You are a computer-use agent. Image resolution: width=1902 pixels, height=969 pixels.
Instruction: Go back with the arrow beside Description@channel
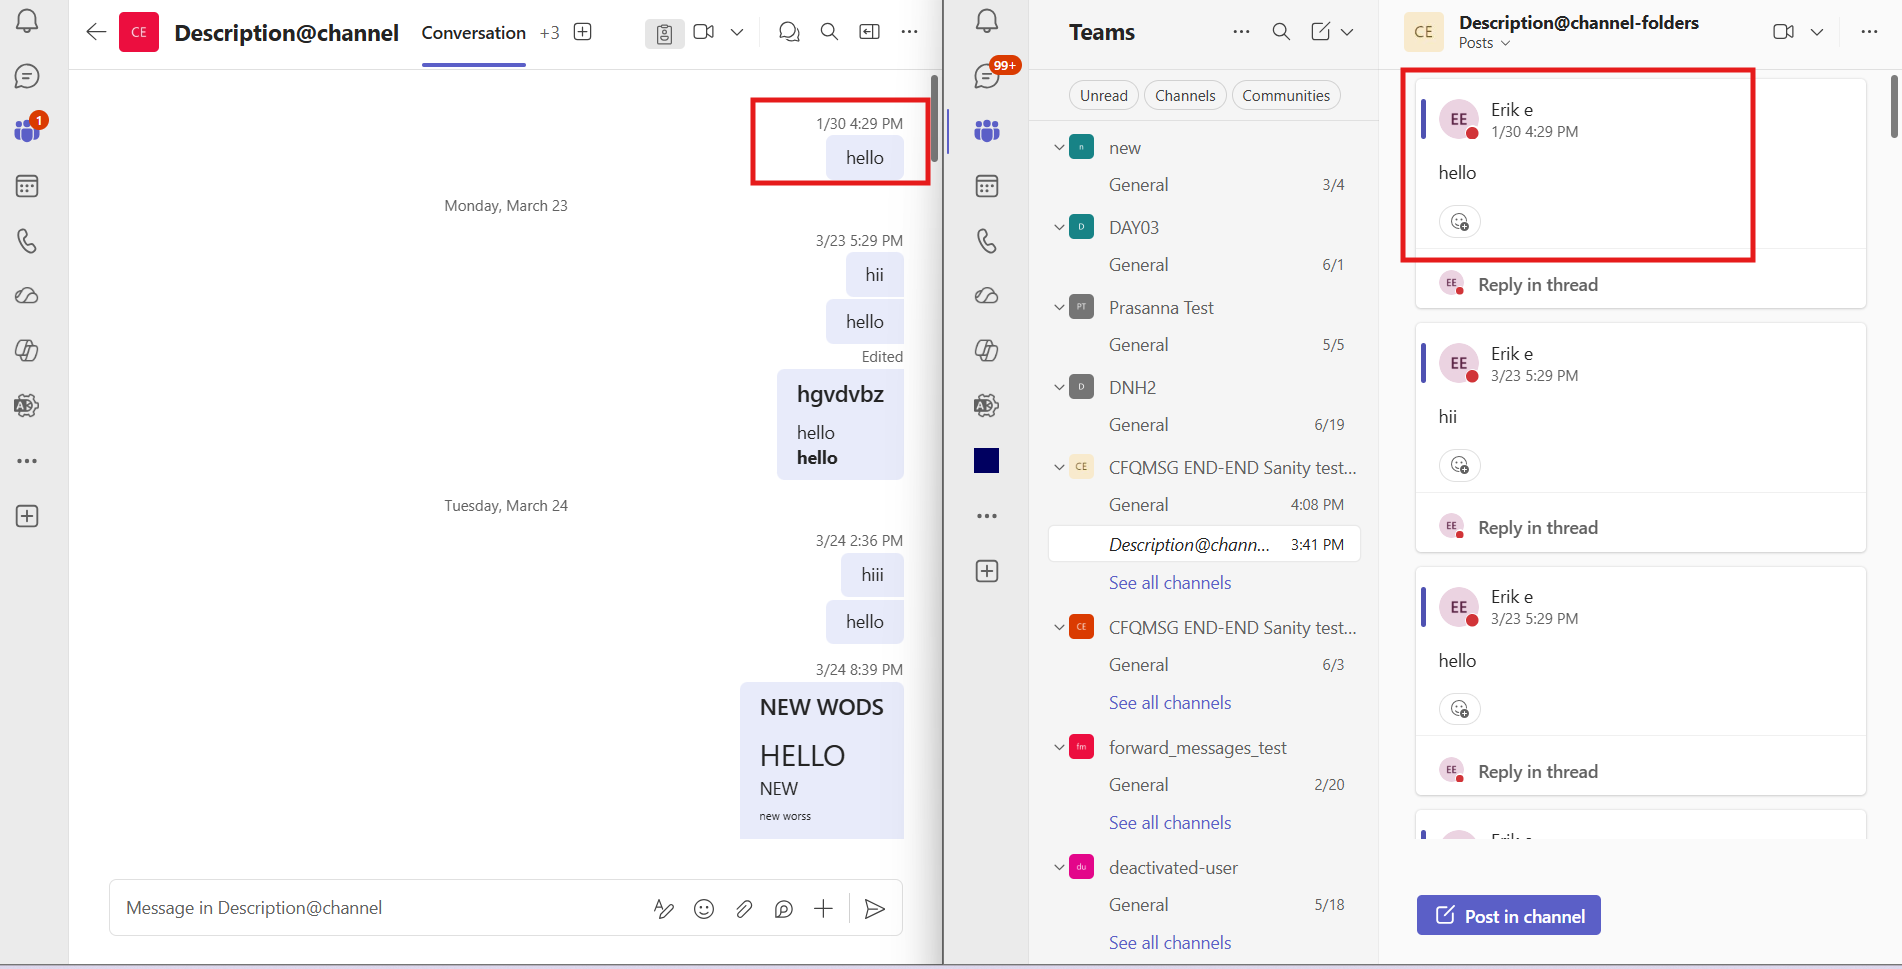point(96,32)
